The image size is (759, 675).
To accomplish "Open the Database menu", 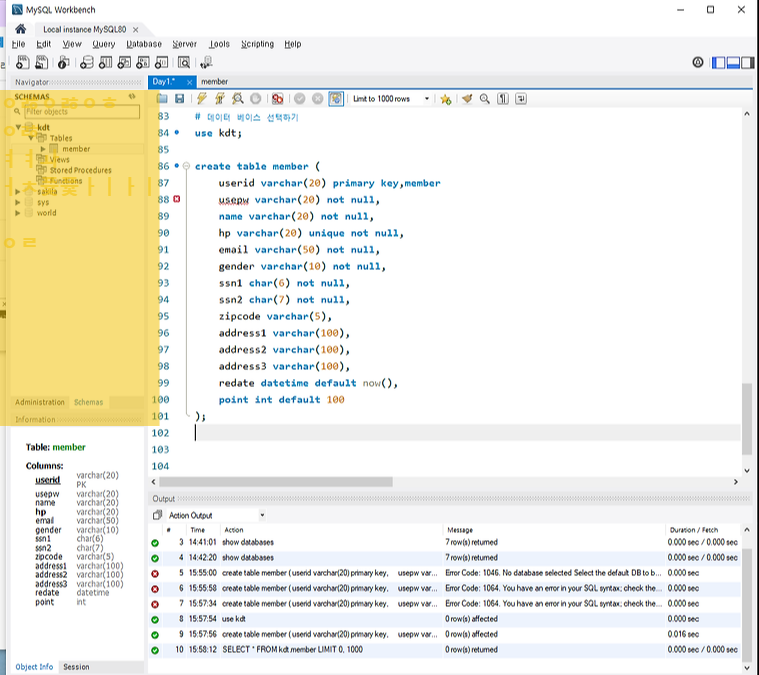I will click(x=144, y=44).
